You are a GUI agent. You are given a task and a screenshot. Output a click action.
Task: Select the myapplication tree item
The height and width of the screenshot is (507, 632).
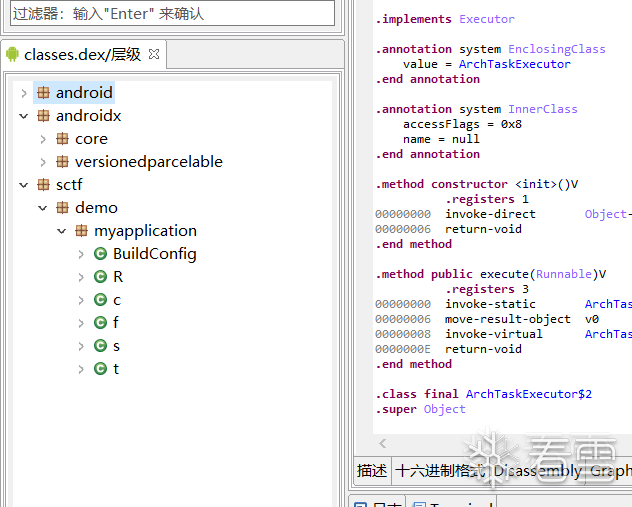pos(146,231)
